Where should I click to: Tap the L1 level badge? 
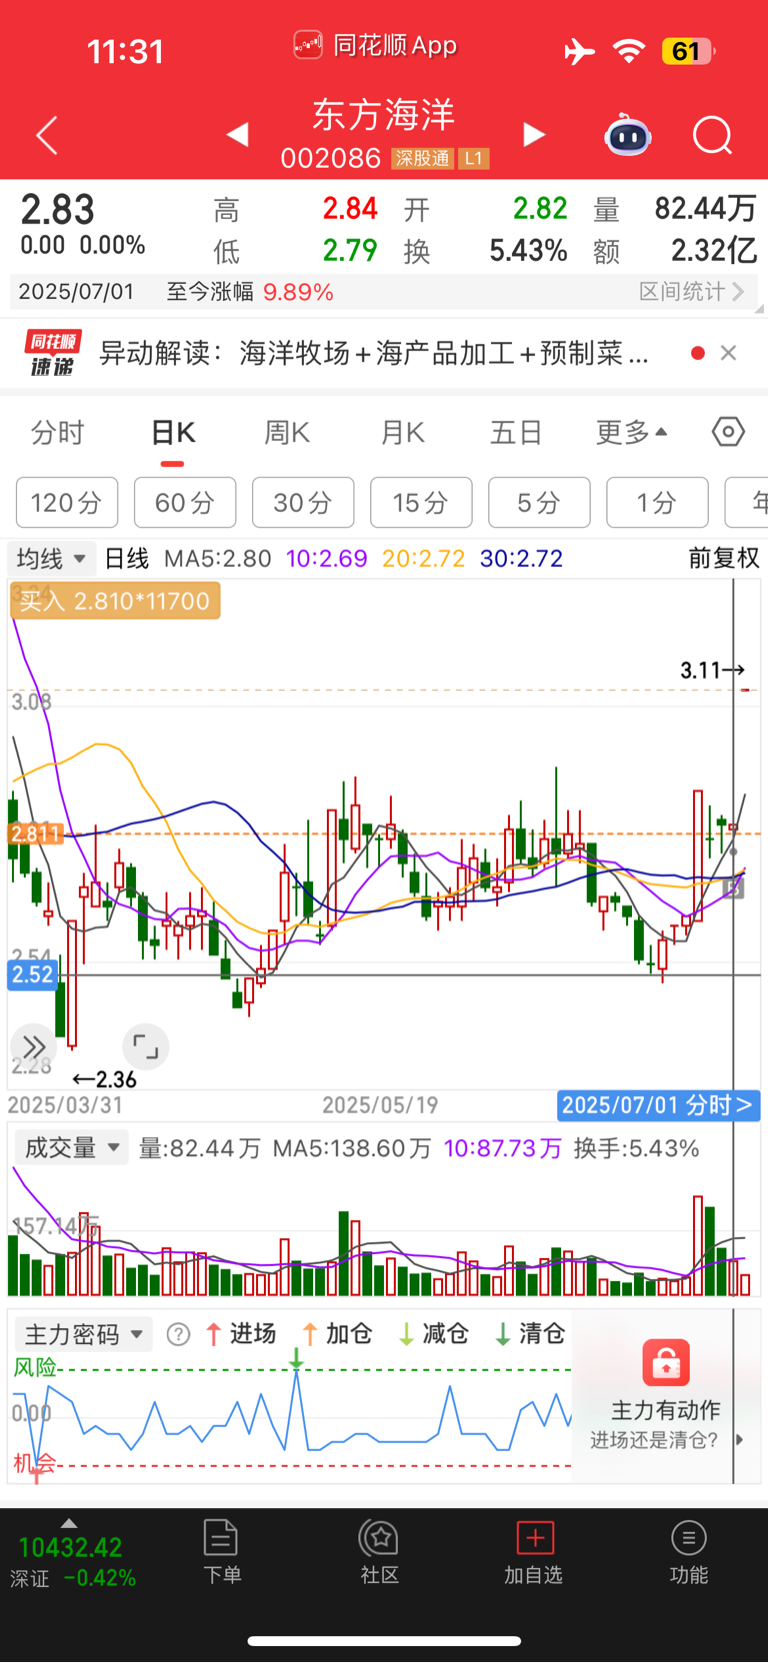tap(474, 158)
